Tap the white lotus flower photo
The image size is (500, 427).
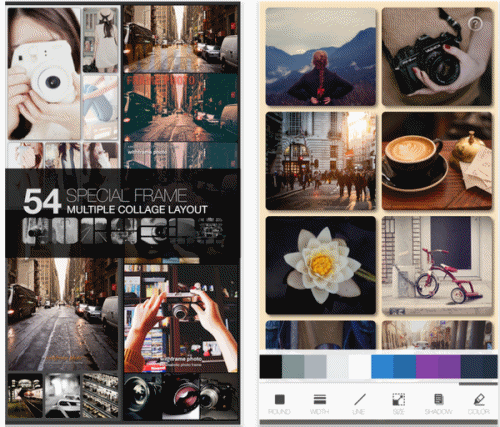pyautogui.click(x=321, y=265)
